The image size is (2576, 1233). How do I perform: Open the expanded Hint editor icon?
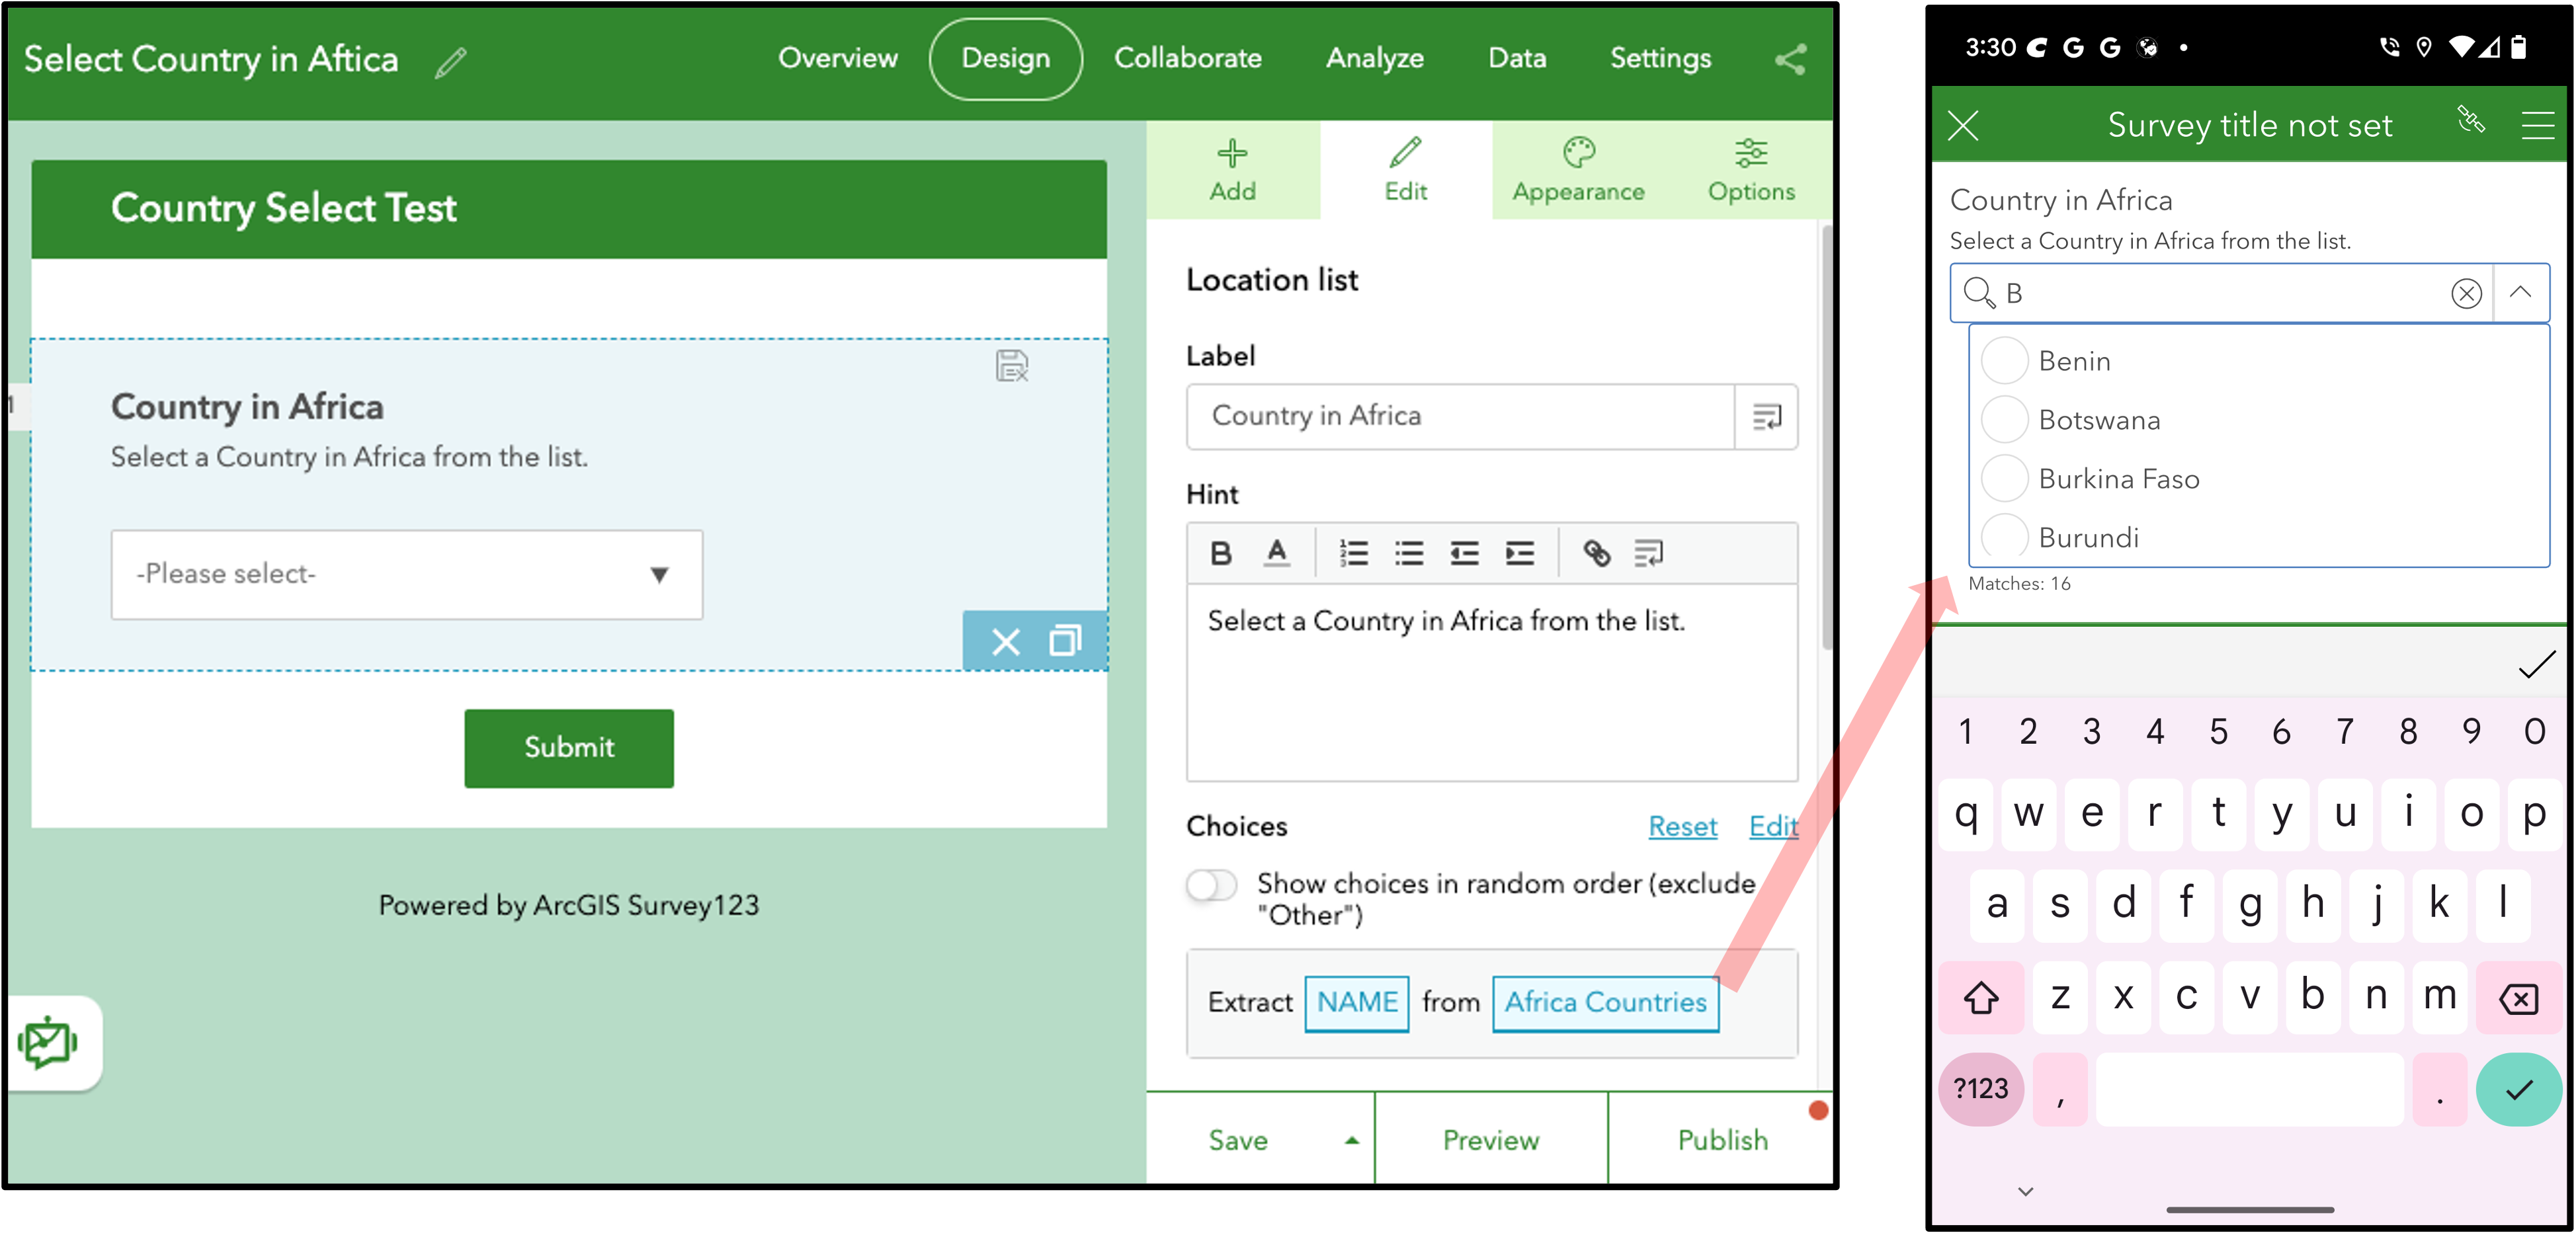pyautogui.click(x=1648, y=553)
